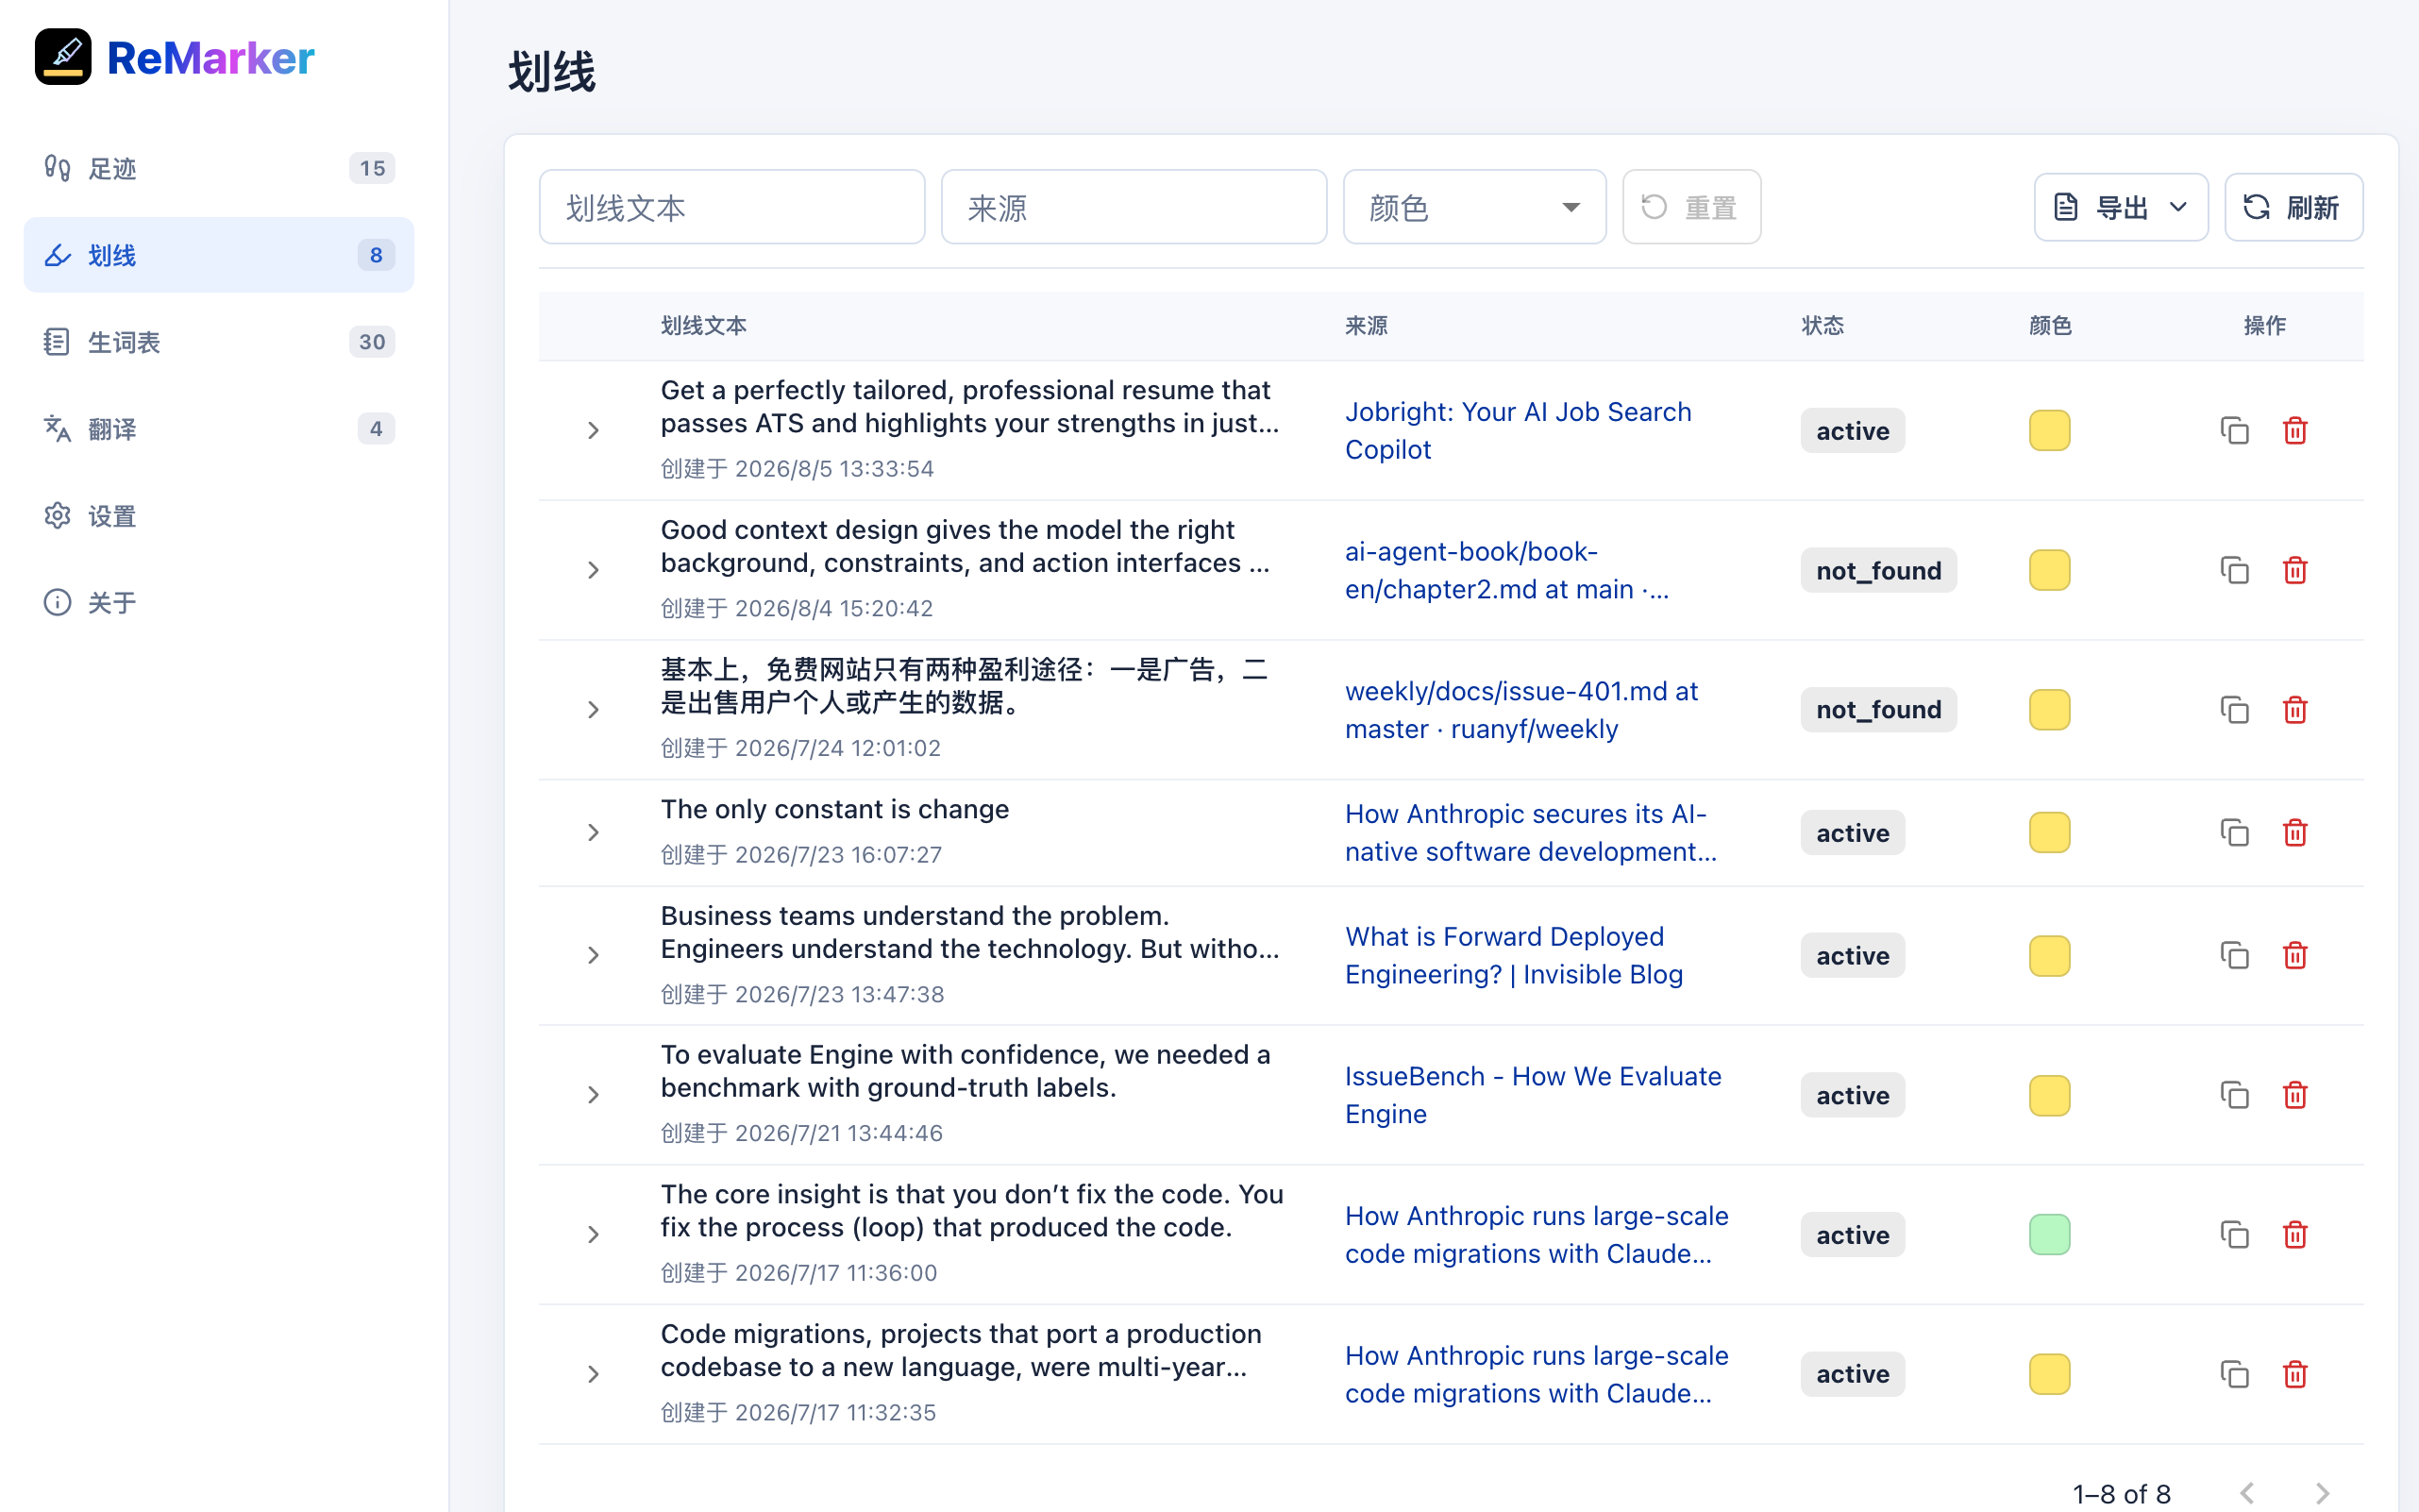Delete the 'Good context design' highlight
Image resolution: width=2419 pixels, height=1512 pixels.
[x=2295, y=570]
